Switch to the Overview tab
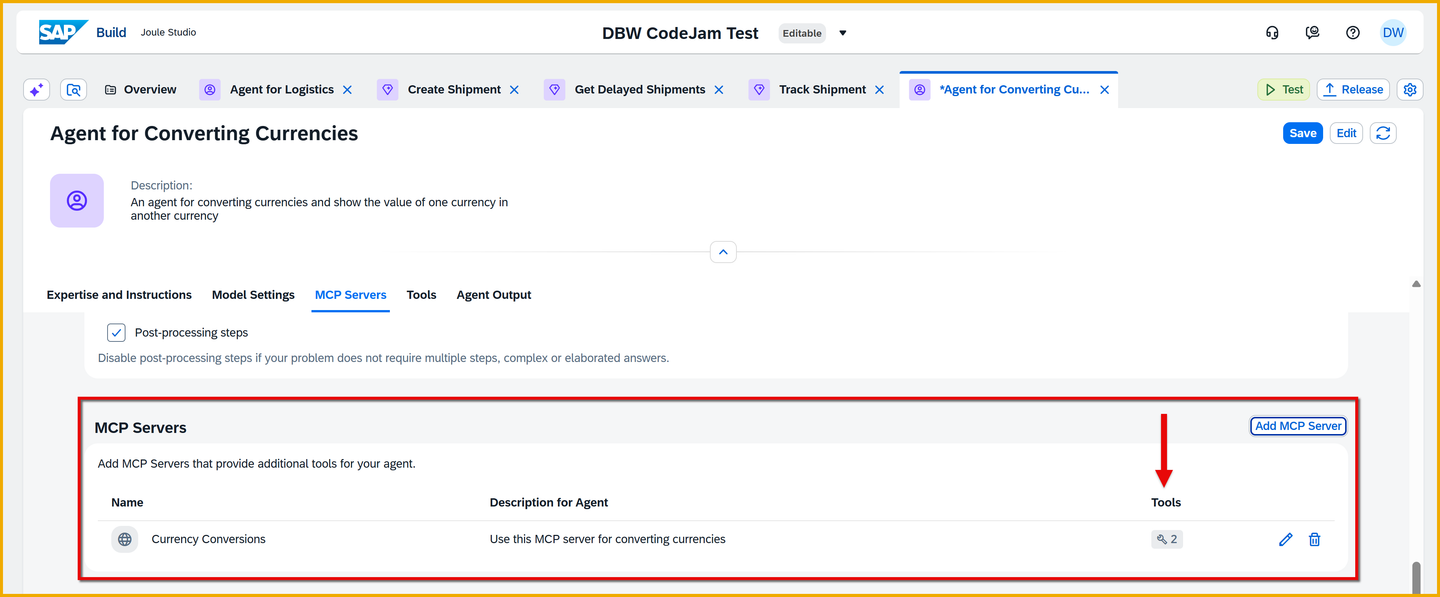This screenshot has height=597, width=1440. click(140, 90)
